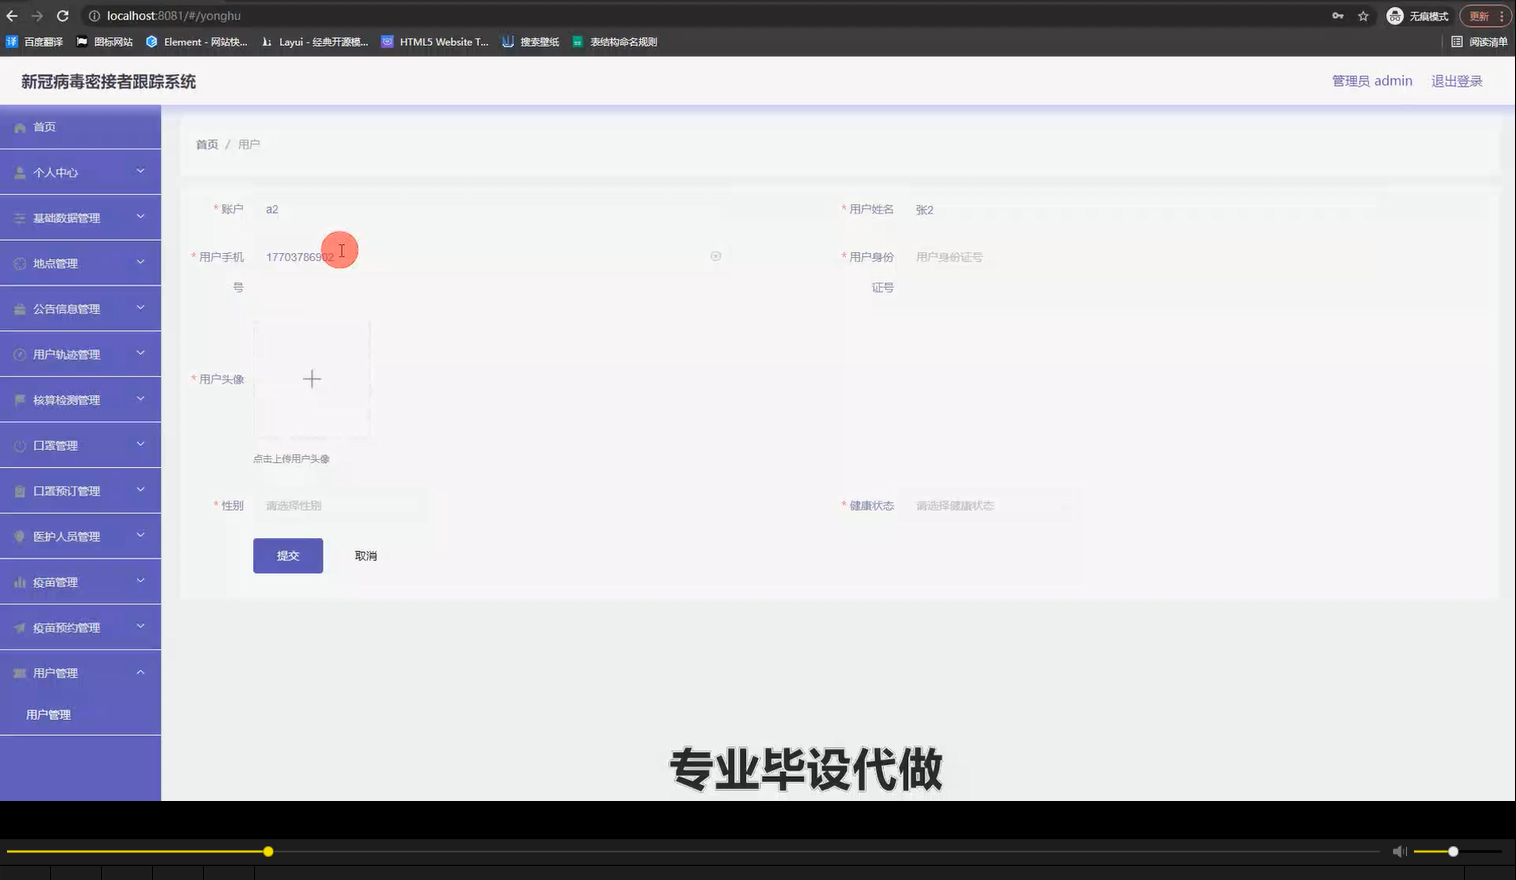Click the 医护人员管理 location pin icon

point(20,537)
